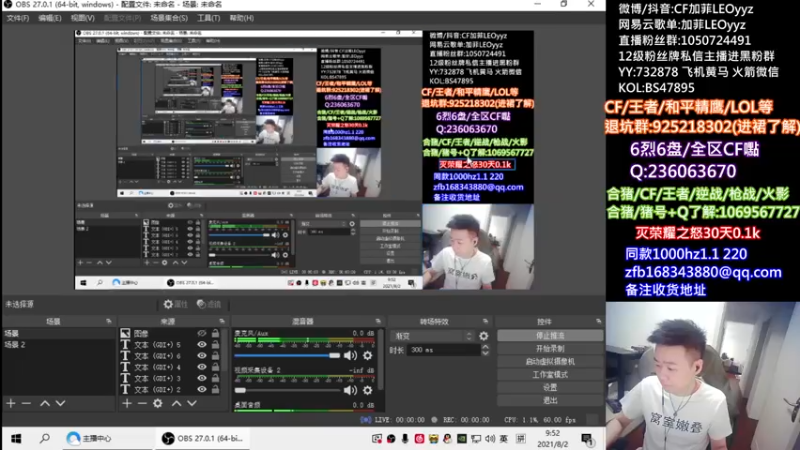The image size is (800, 450).
Task: Click the 启动虚拟摄像机 button
Action: (550, 361)
